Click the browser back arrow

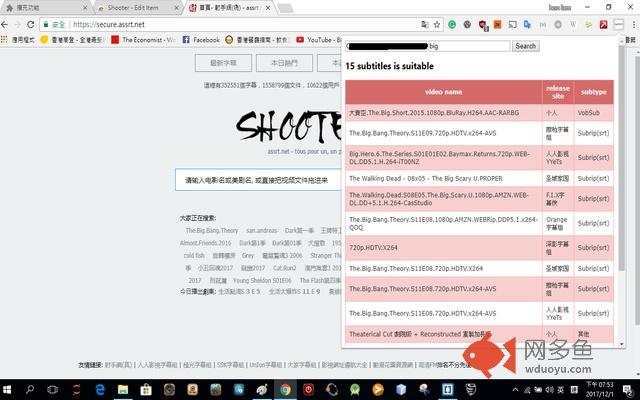(x=9, y=23)
